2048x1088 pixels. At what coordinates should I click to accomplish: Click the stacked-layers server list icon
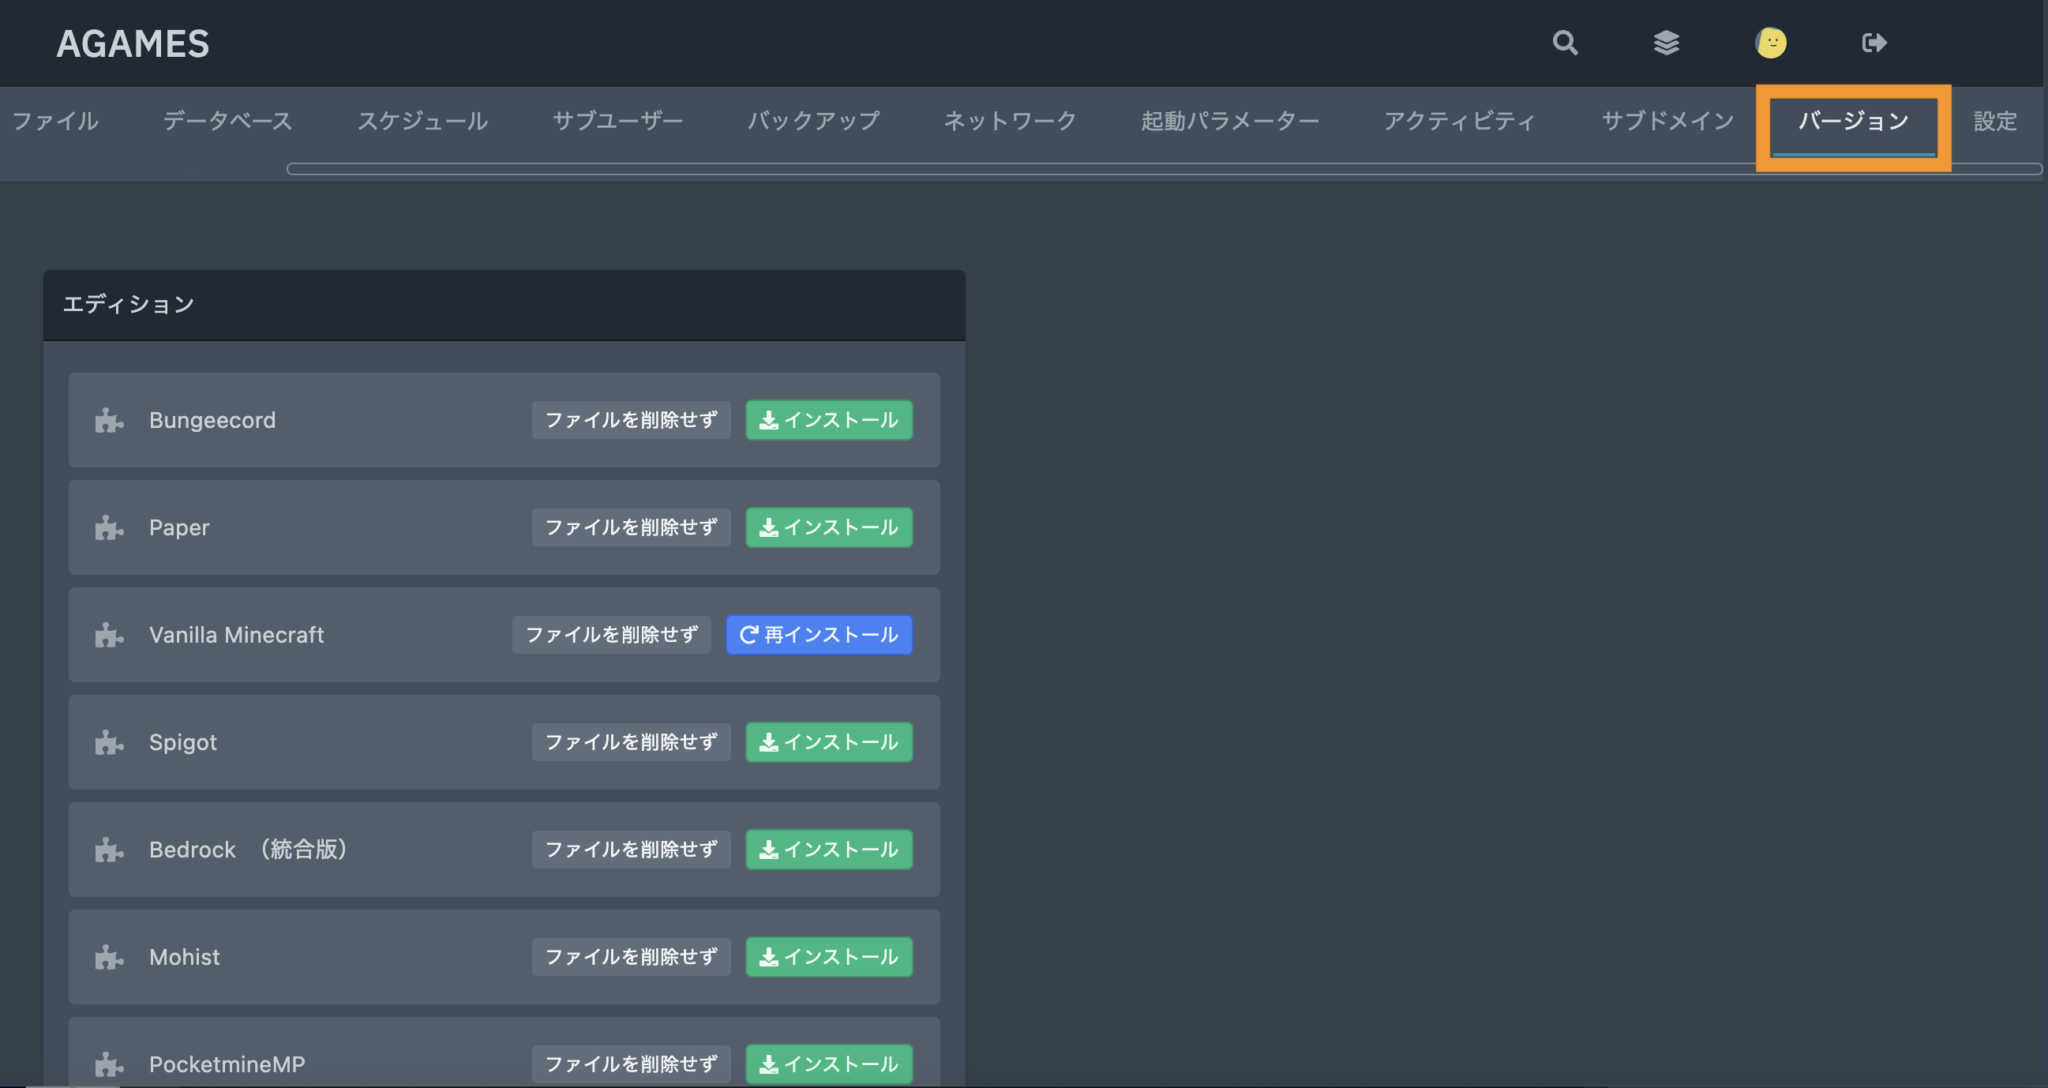tap(1666, 43)
